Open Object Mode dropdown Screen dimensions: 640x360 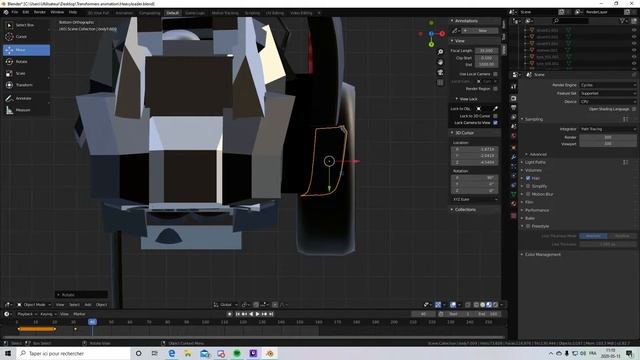coord(34,304)
